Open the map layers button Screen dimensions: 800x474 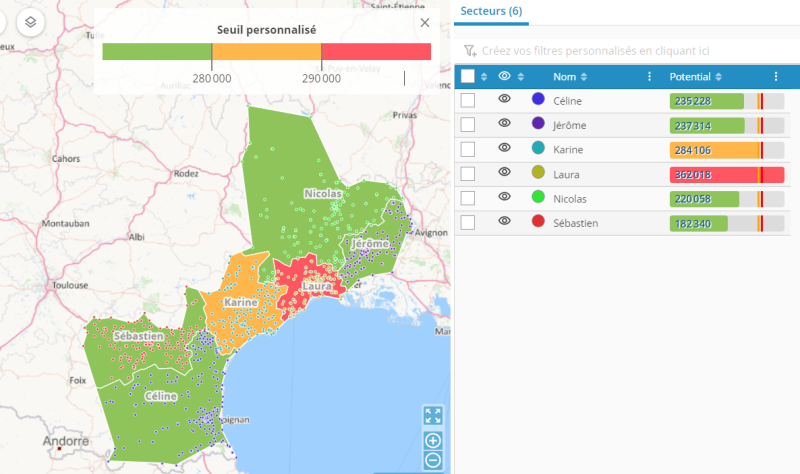coord(31,21)
